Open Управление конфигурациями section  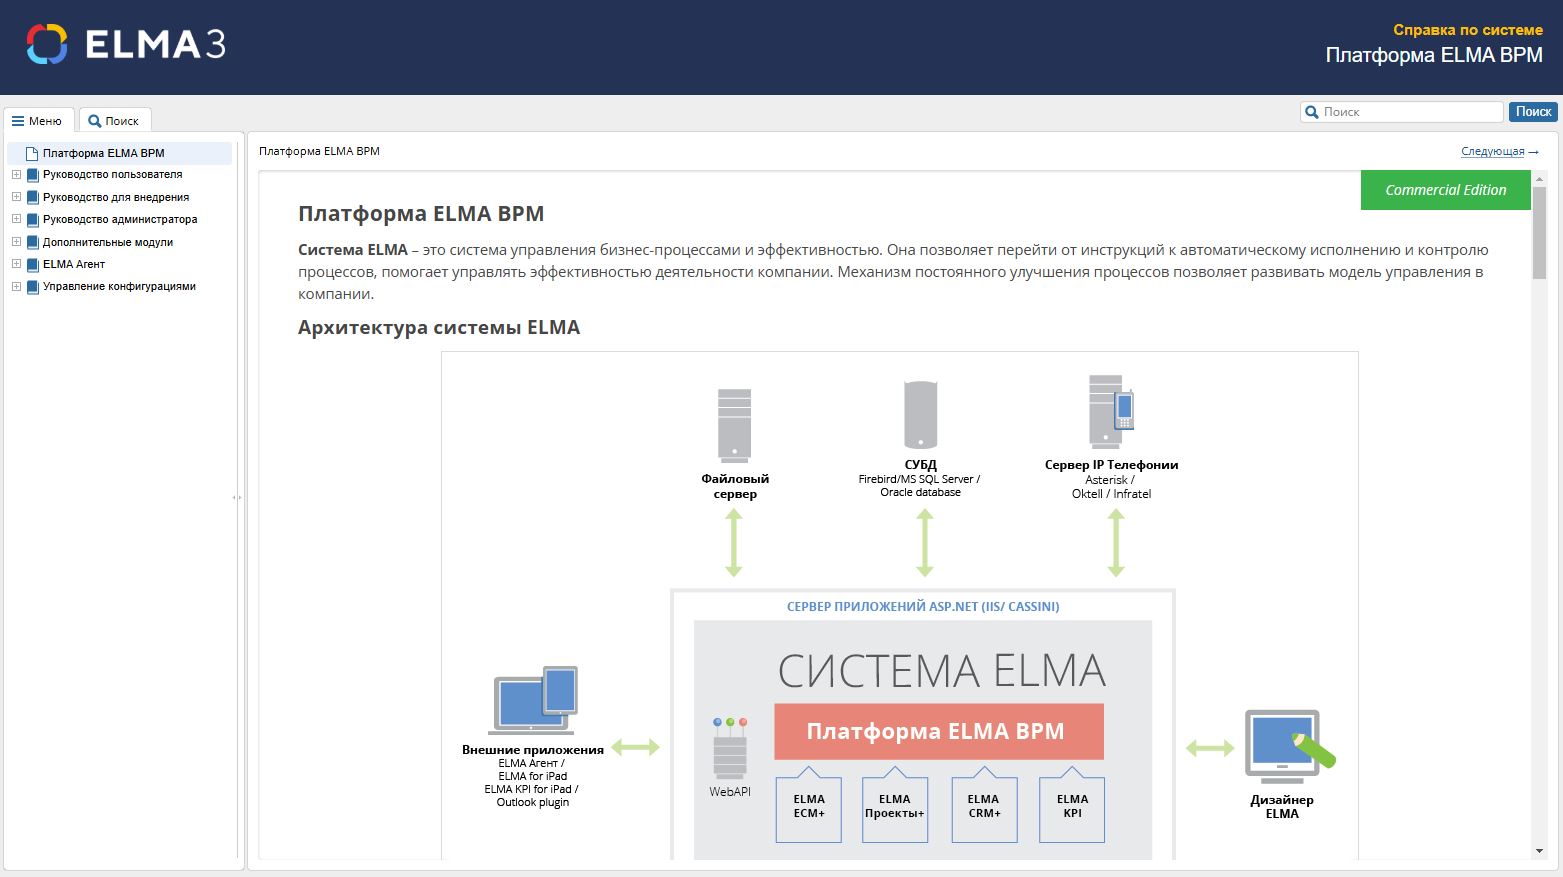[119, 286]
